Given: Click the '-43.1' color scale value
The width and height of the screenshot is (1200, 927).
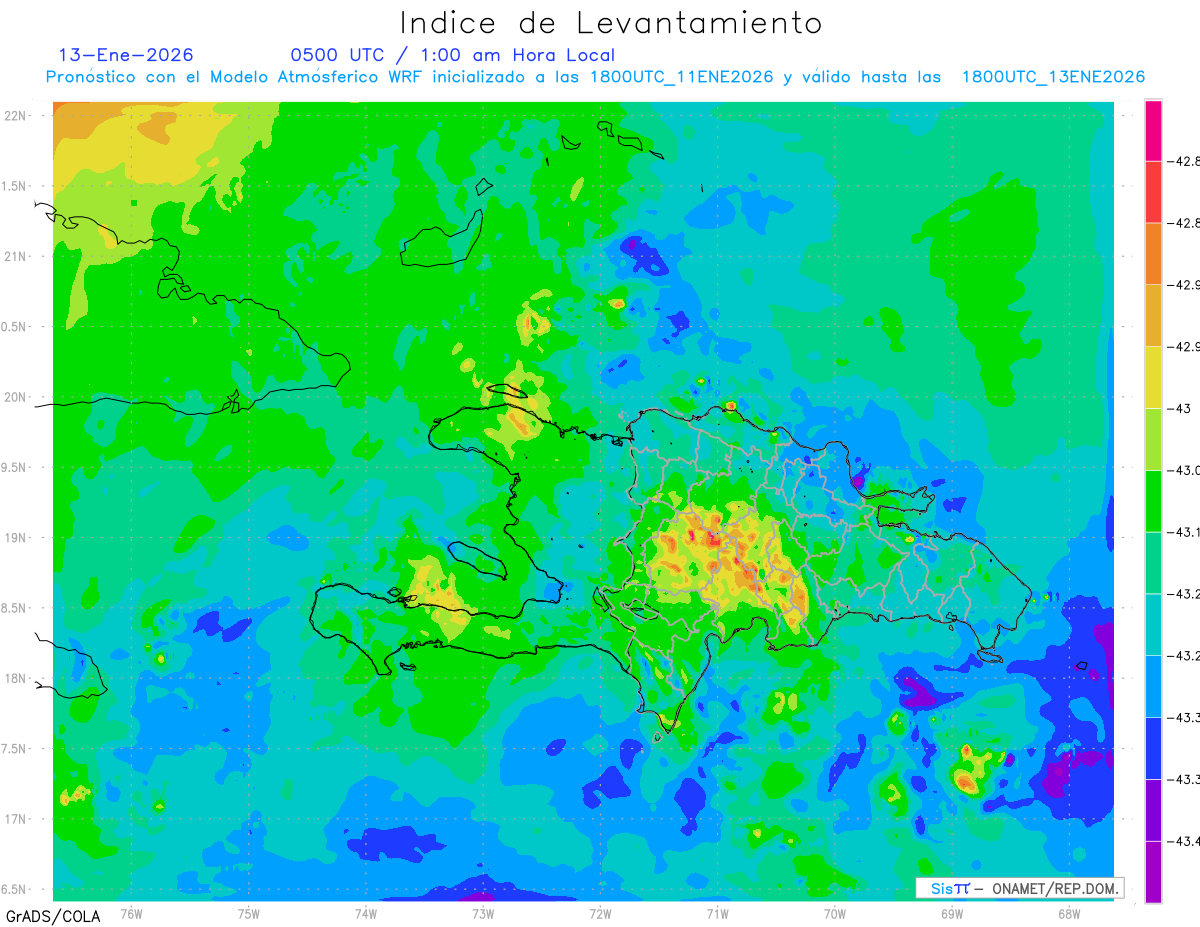Looking at the screenshot, I should pos(1185,532).
